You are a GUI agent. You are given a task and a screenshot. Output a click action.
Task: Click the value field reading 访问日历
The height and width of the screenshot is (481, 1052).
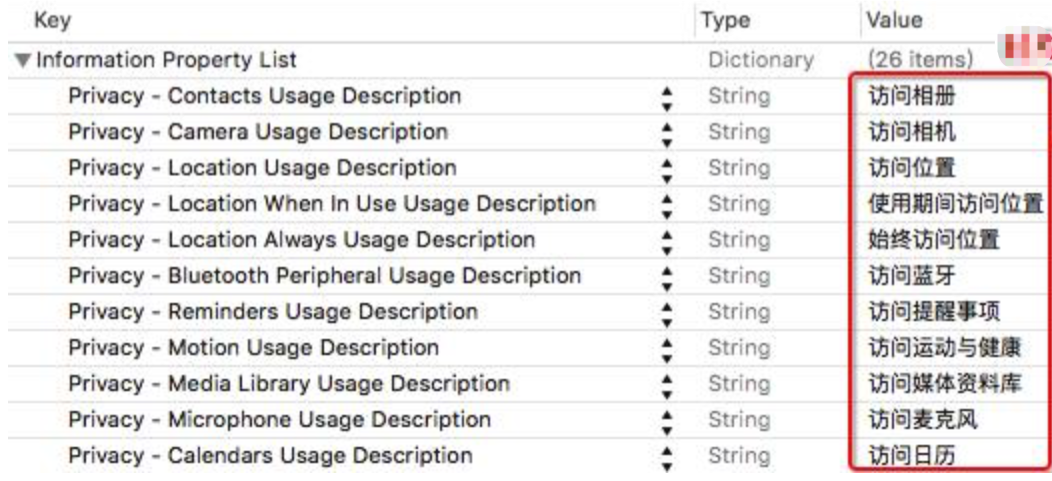[x=911, y=457]
